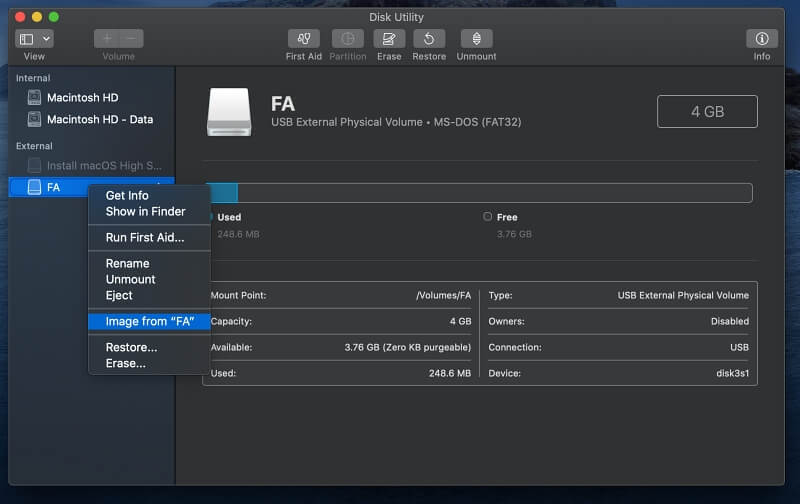The height and width of the screenshot is (504, 800).
Task: Click the /Volumes/FA mount point value
Action: [x=443, y=295]
